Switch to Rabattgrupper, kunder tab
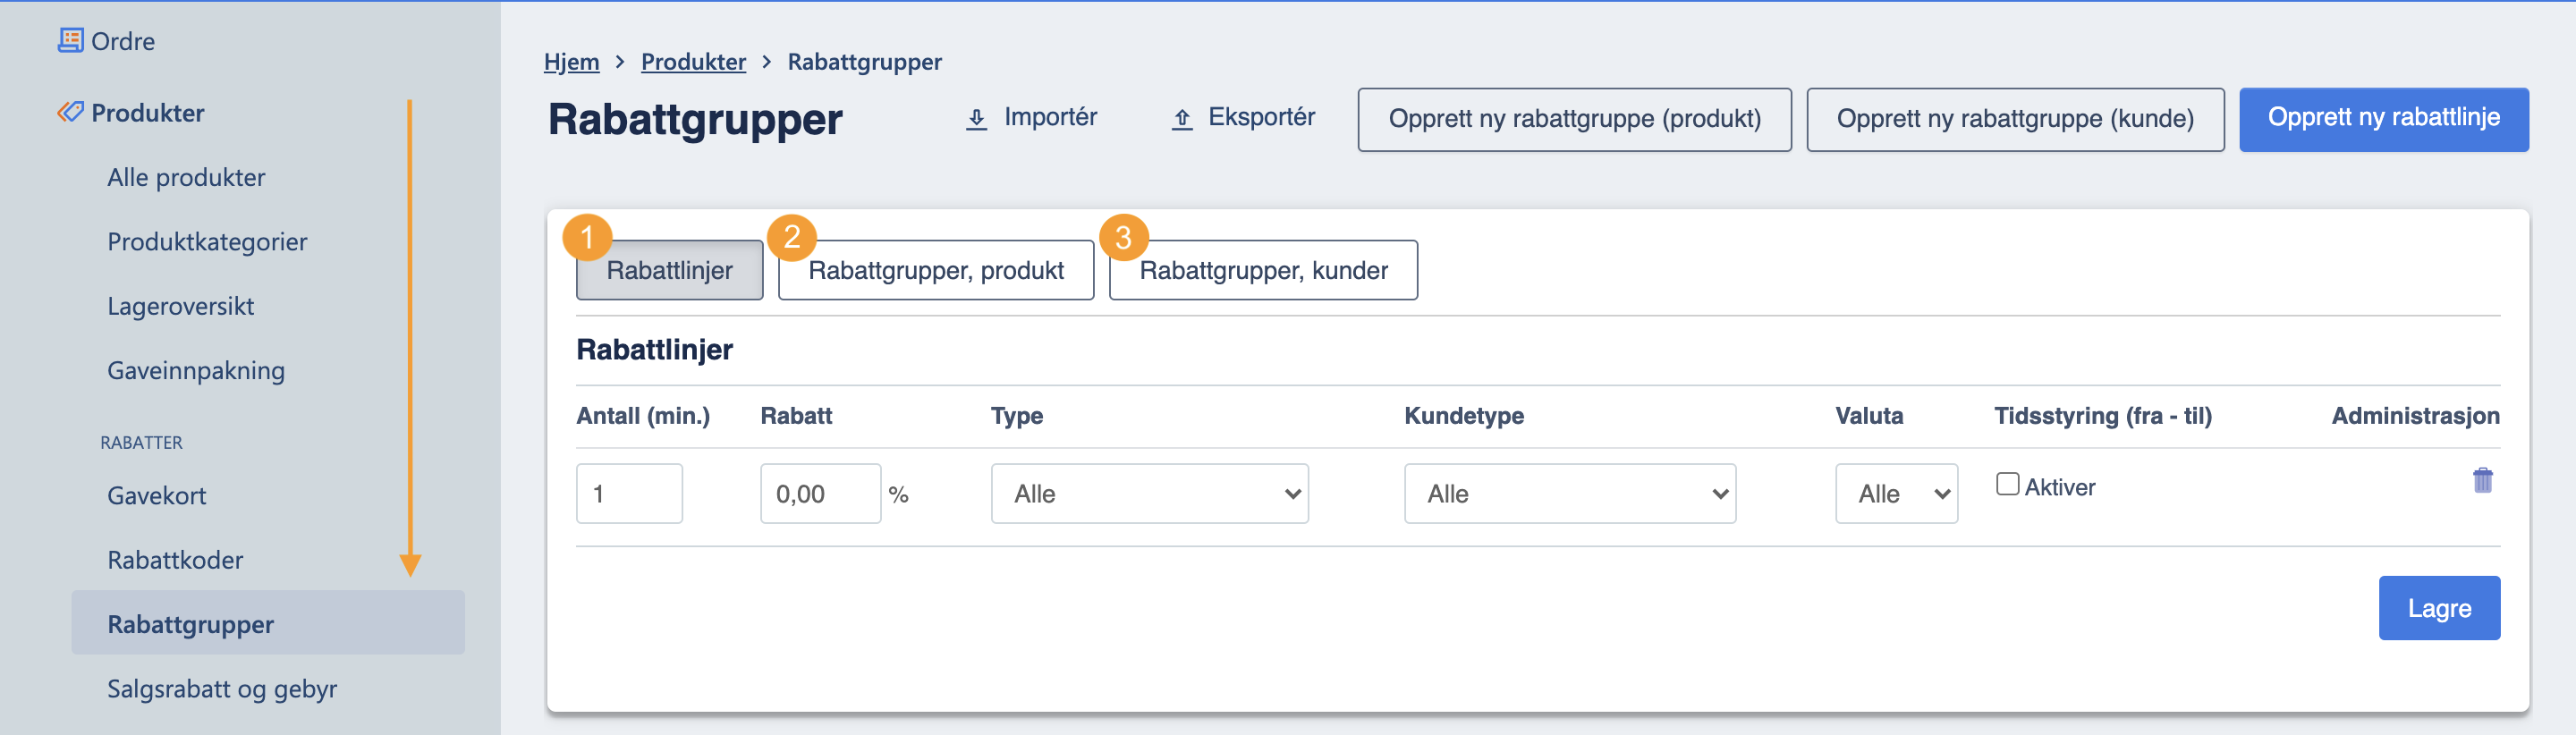The image size is (2576, 735). pos(1263,270)
